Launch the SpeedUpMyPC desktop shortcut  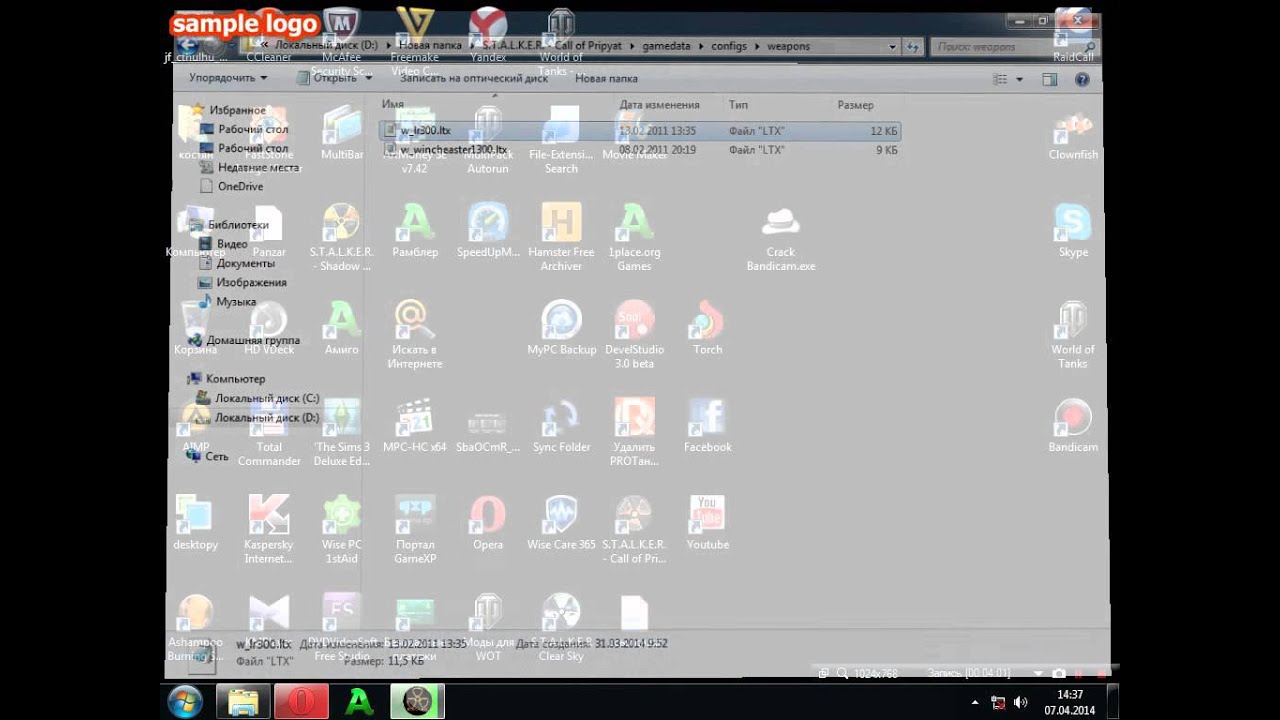pyautogui.click(x=488, y=231)
